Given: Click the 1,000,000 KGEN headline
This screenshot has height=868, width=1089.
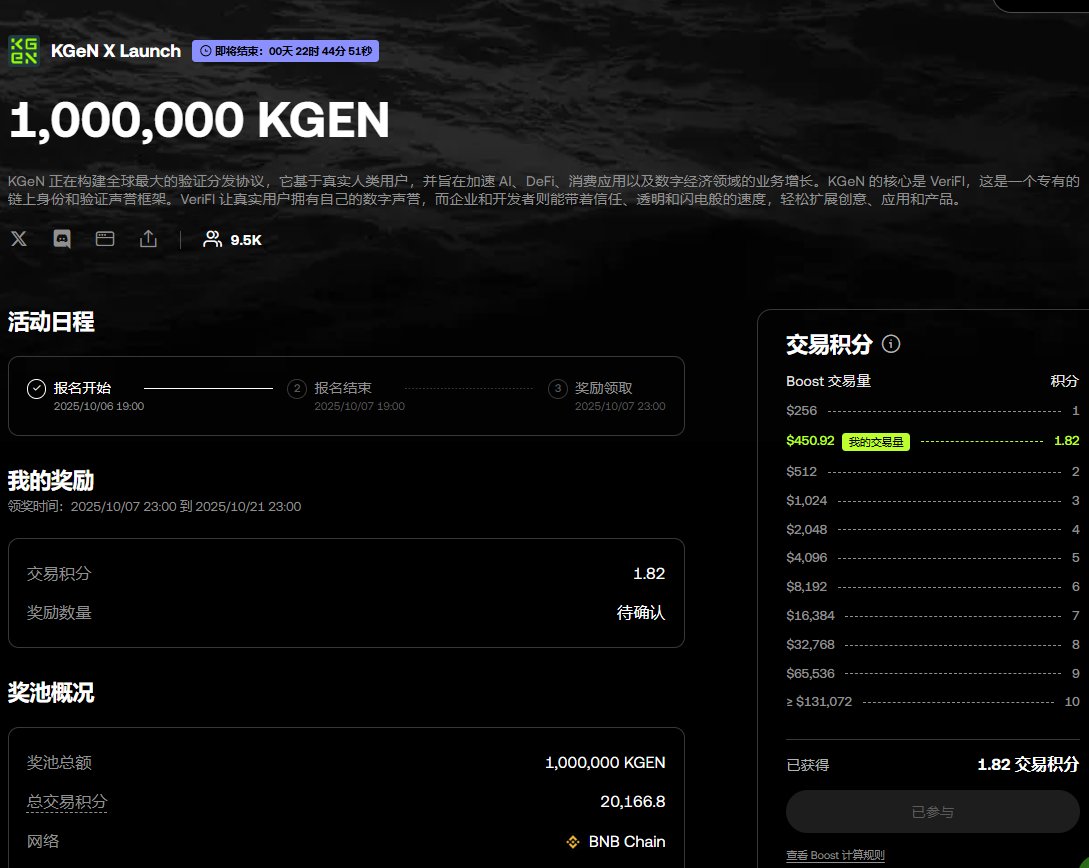Looking at the screenshot, I should pos(199,120).
